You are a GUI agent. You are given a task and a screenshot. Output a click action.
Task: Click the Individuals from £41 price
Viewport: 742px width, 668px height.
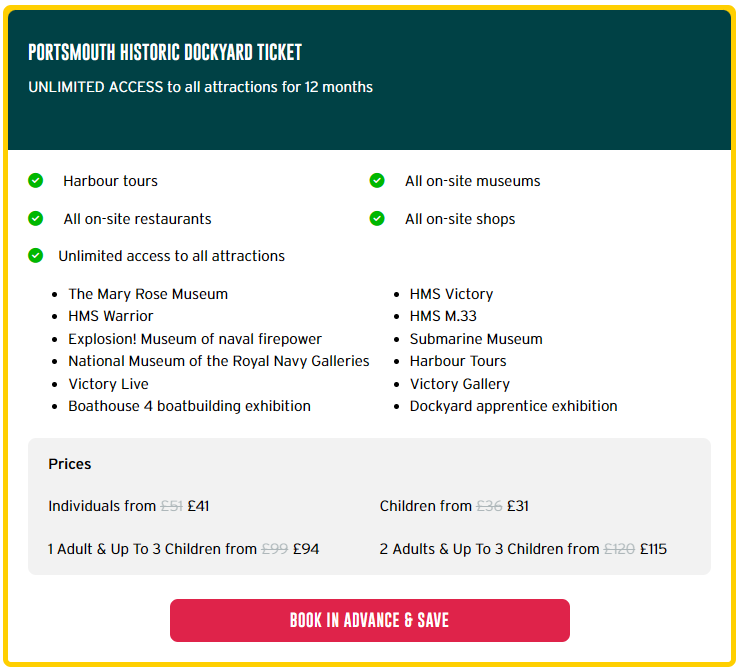click(x=129, y=506)
